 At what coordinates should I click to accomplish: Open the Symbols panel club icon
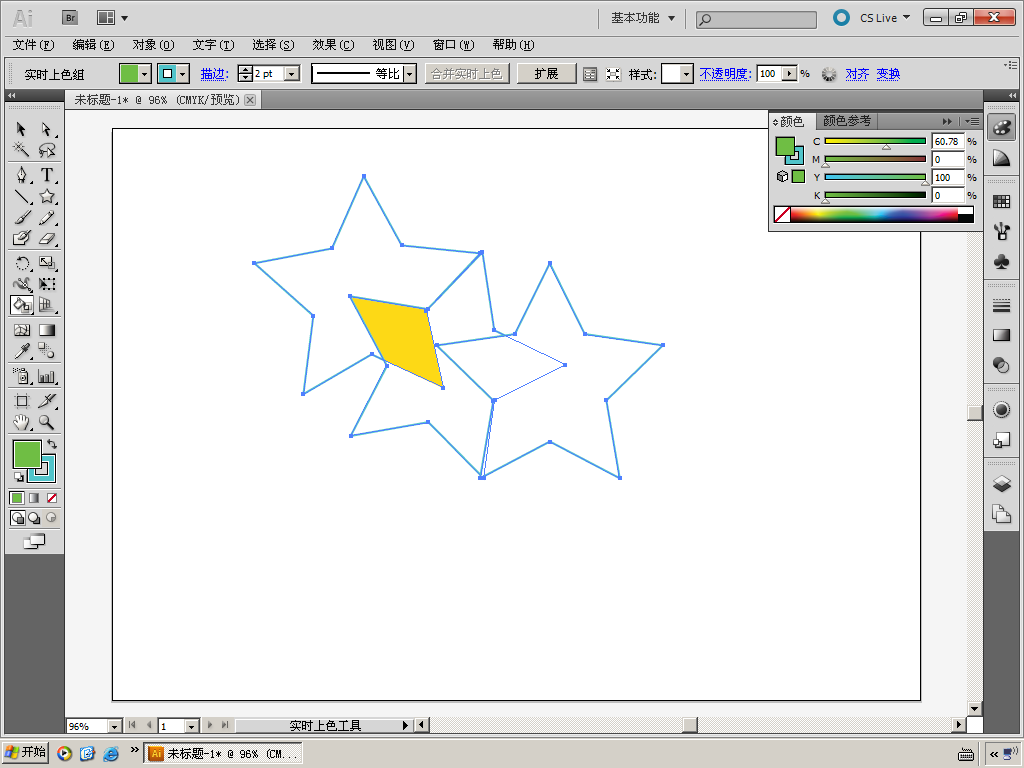click(1001, 261)
